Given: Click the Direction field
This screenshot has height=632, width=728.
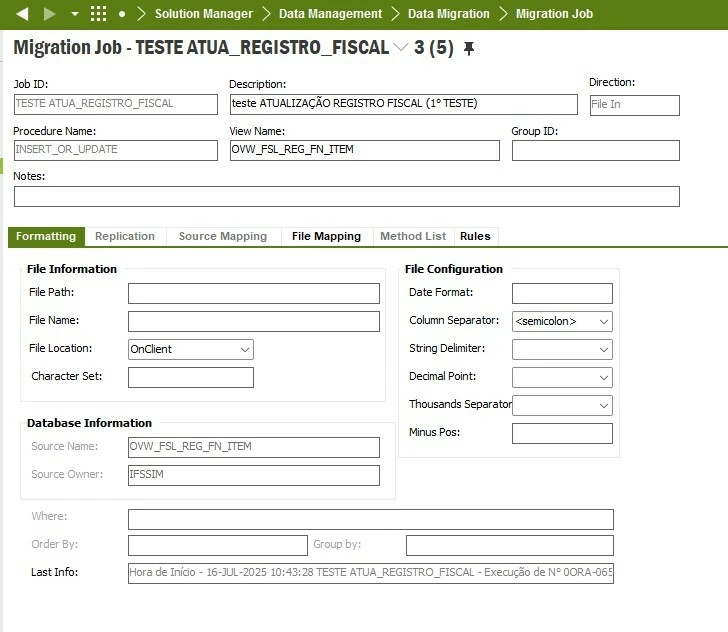Looking at the screenshot, I should pos(635,105).
